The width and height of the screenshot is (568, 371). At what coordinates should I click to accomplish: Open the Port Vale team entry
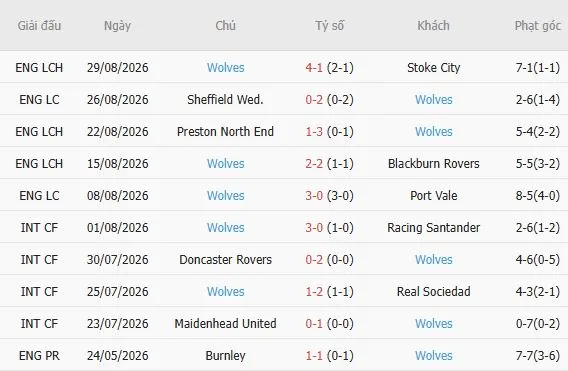pyautogui.click(x=434, y=195)
